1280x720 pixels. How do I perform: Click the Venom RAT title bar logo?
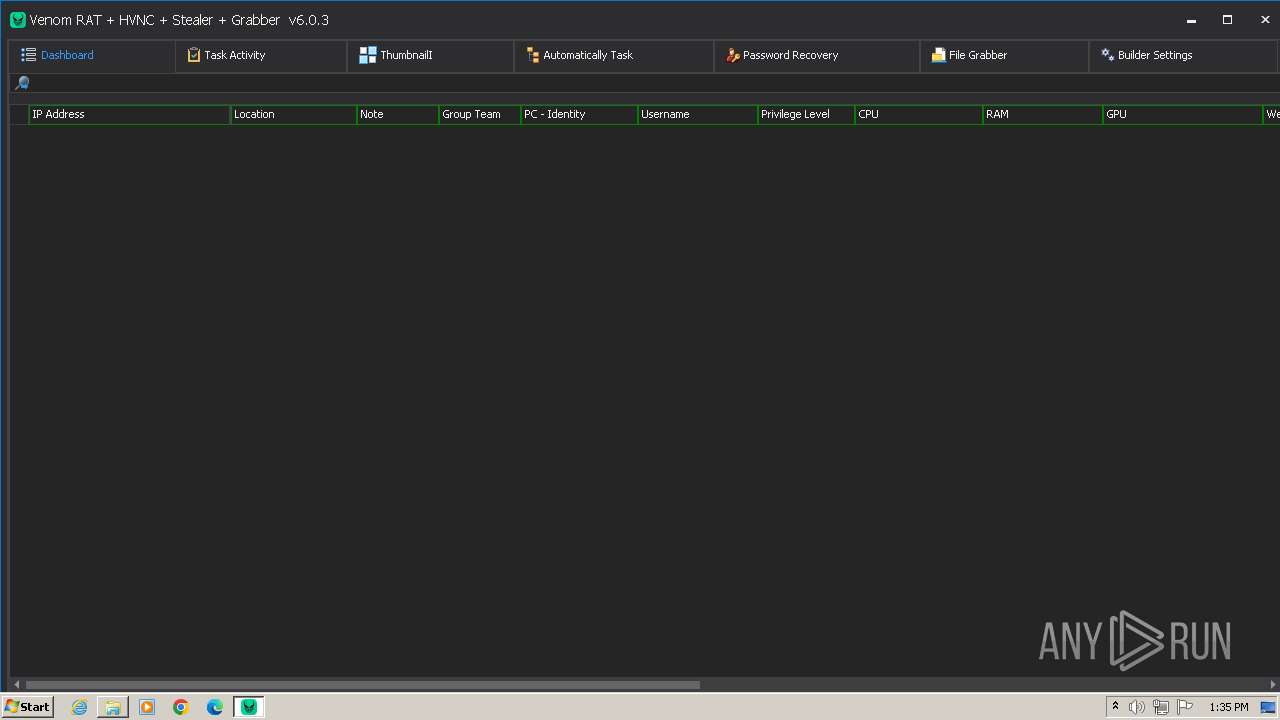17,20
